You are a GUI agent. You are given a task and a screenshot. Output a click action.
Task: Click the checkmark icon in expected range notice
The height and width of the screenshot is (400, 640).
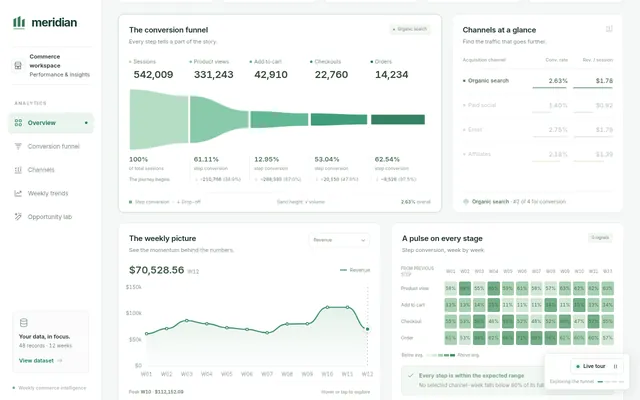[411, 376]
